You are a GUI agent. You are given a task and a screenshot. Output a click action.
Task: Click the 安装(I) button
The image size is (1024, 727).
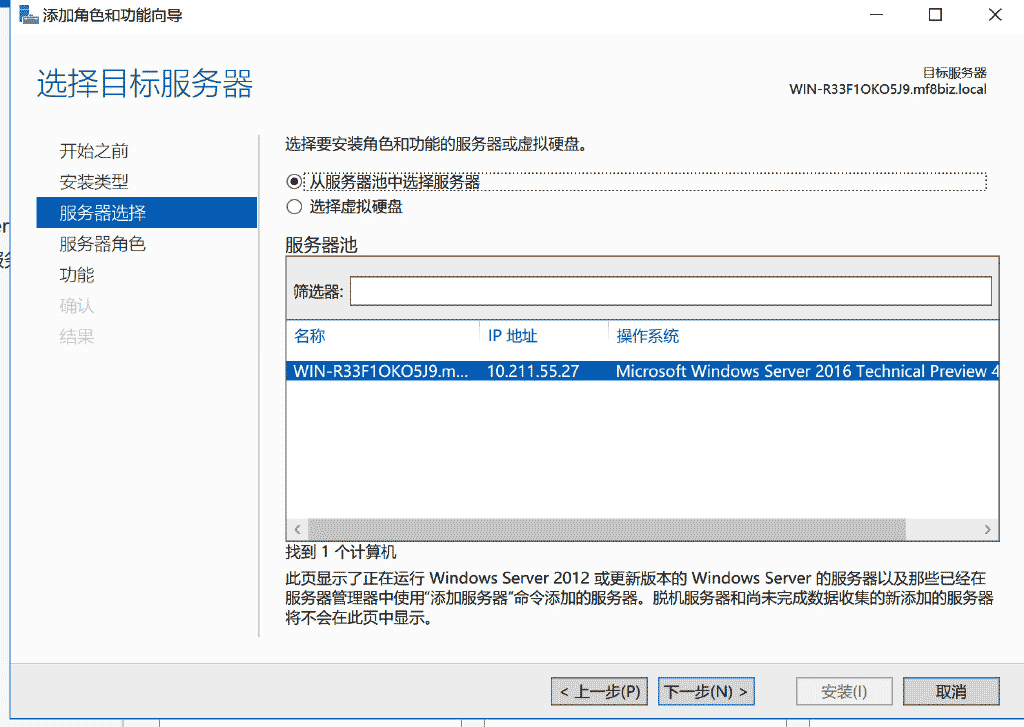click(843, 690)
